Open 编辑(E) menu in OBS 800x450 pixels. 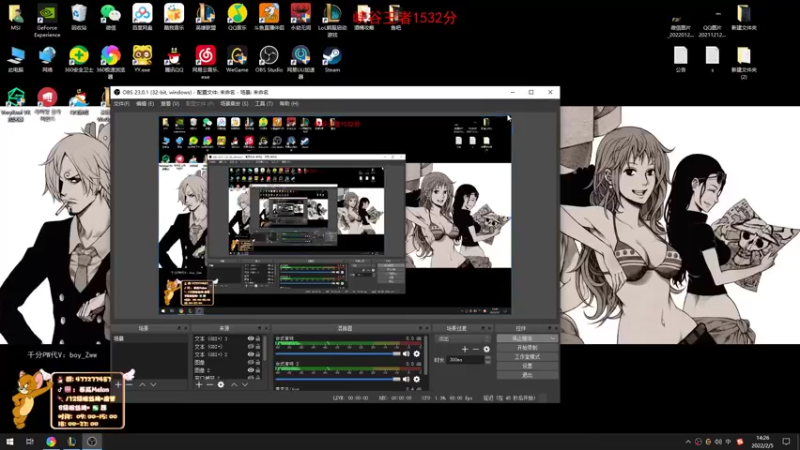(145, 104)
